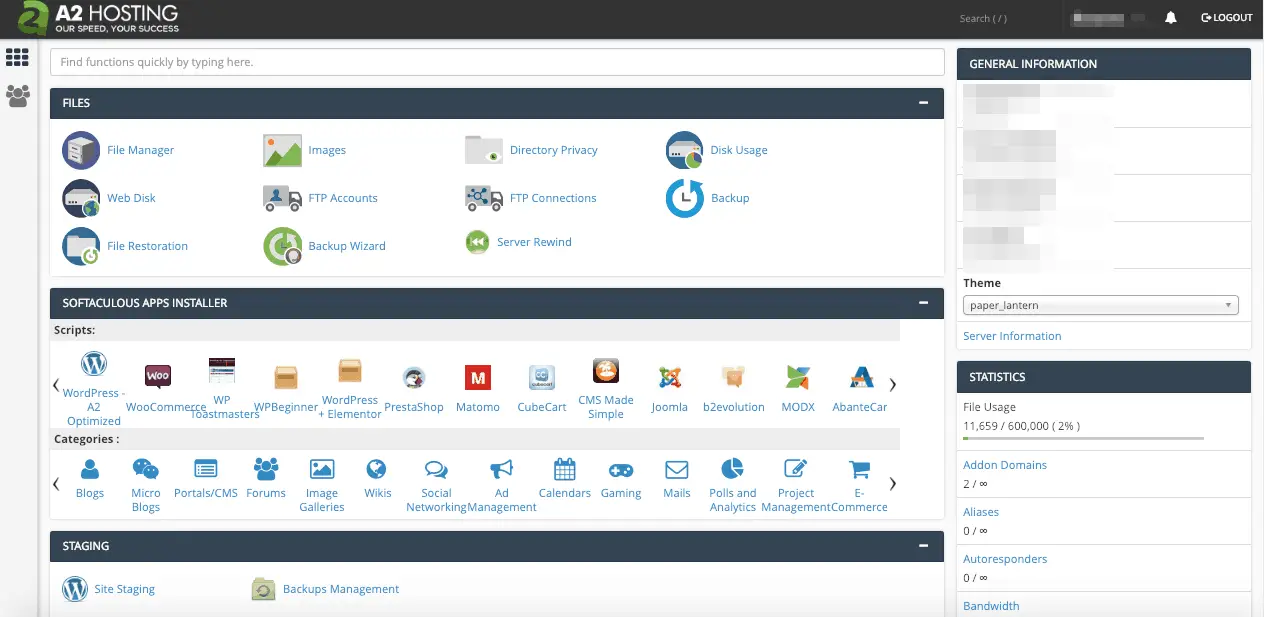Open the Blogs category icon
This screenshot has width=1264, height=617.
tap(90, 468)
